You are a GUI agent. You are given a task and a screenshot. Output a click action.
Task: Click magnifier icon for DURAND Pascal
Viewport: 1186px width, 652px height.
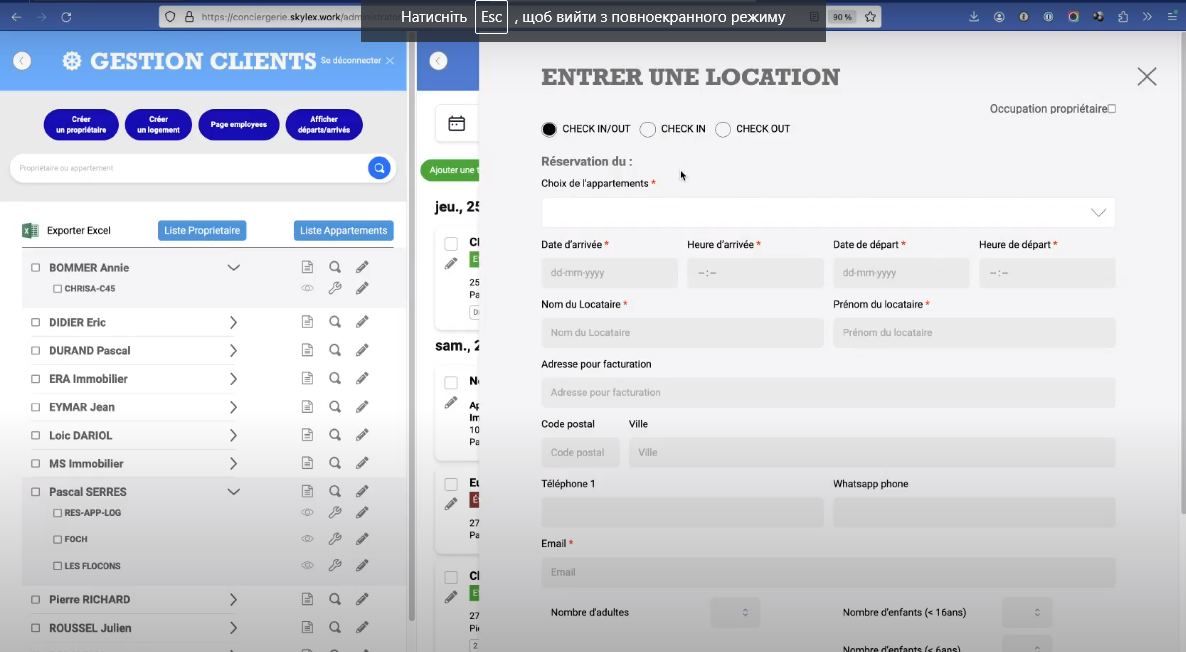335,351
